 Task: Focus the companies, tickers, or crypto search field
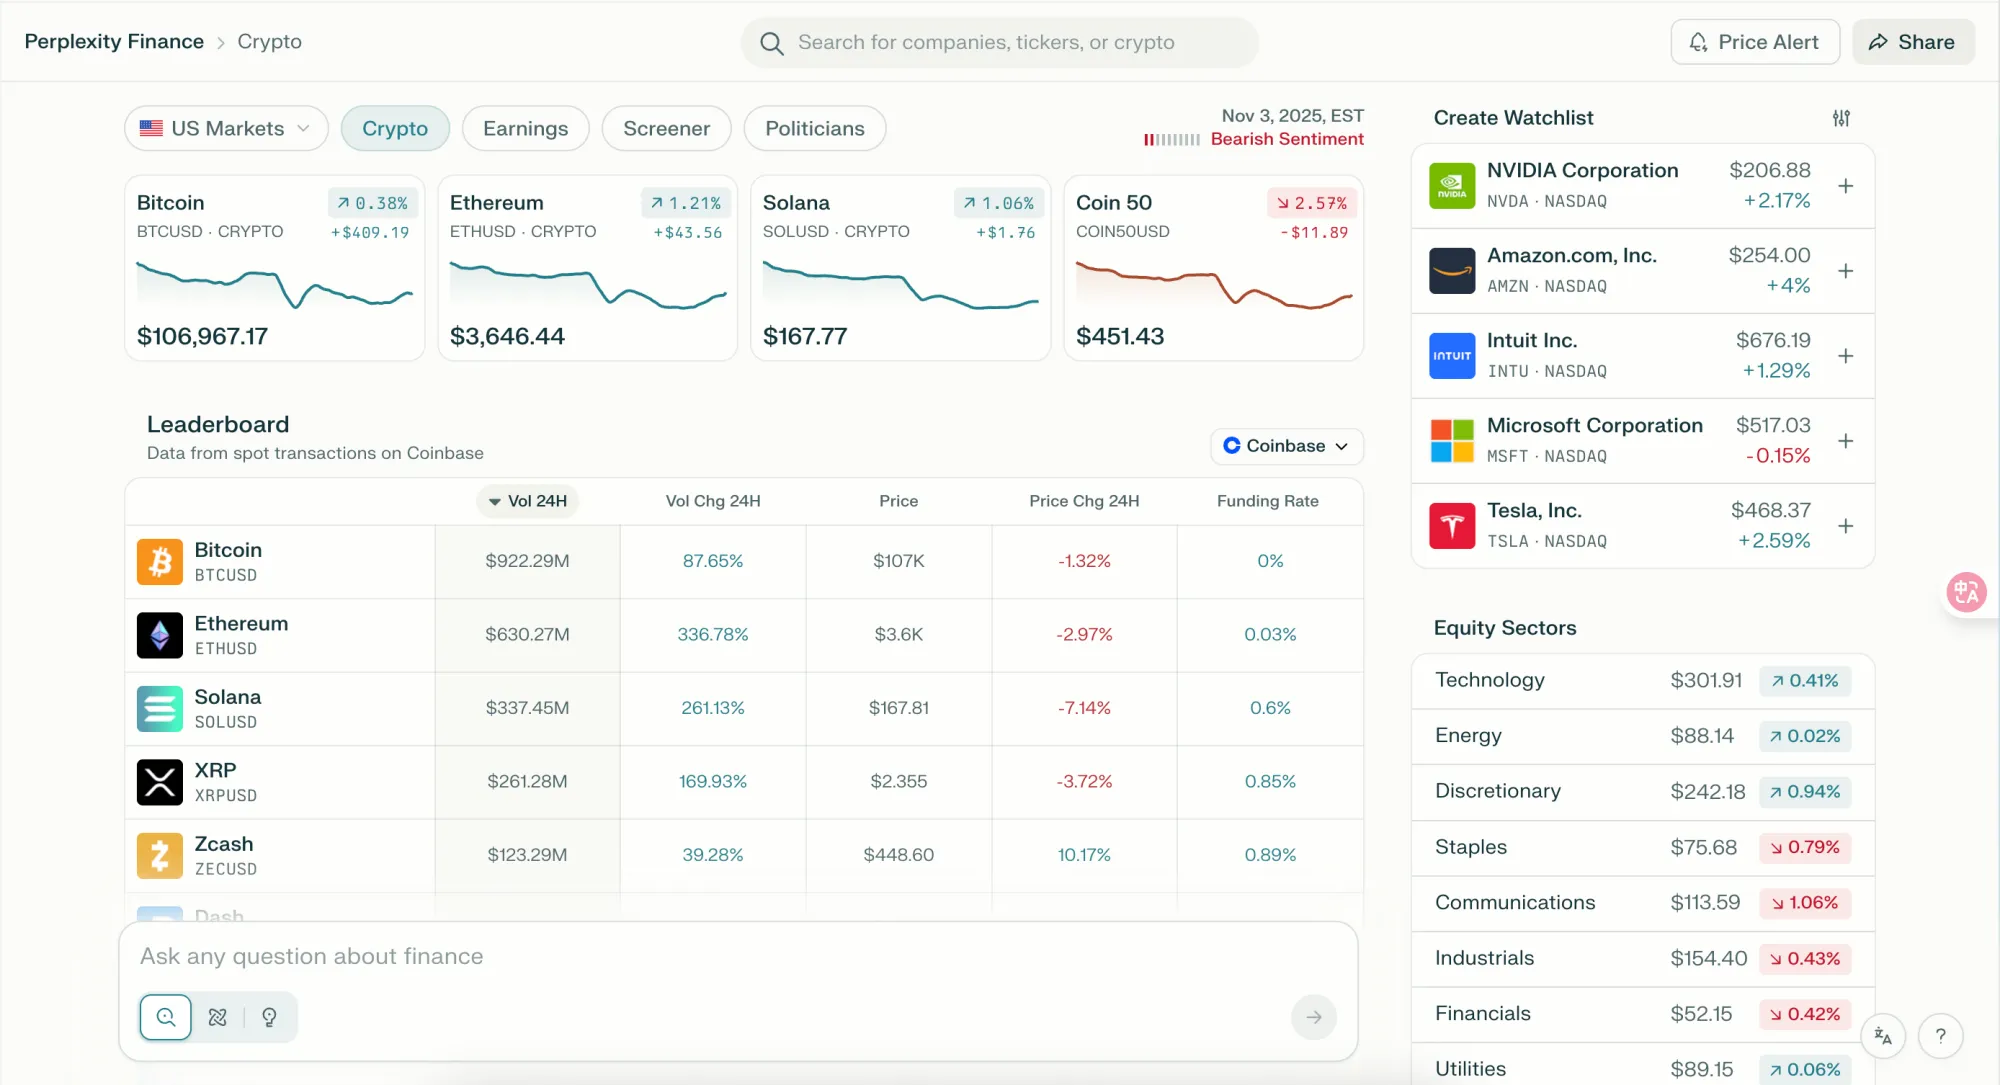pos(999,43)
